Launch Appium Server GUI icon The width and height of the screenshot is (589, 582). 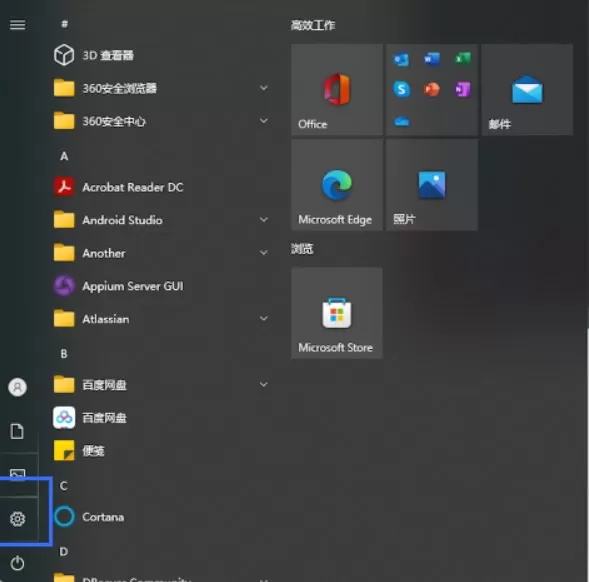[x=64, y=286]
